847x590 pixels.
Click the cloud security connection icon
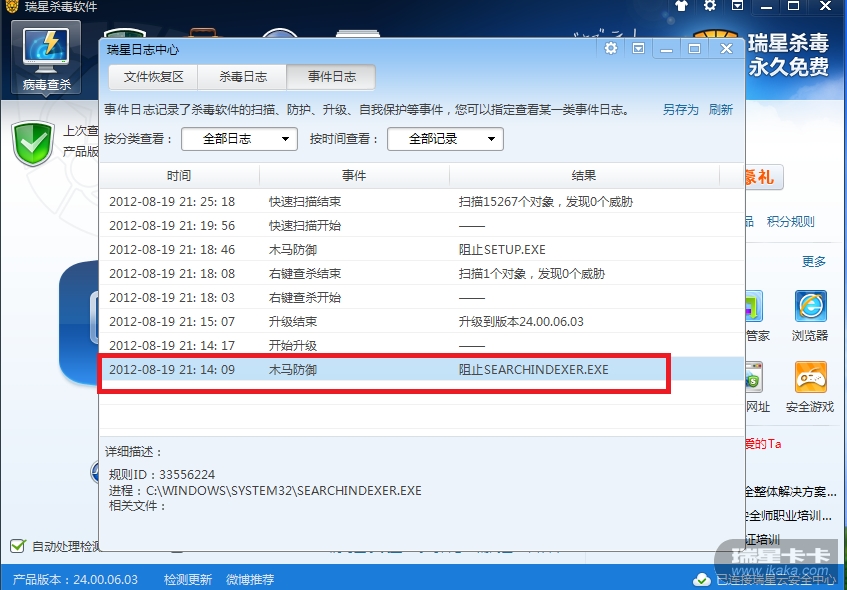point(702,580)
